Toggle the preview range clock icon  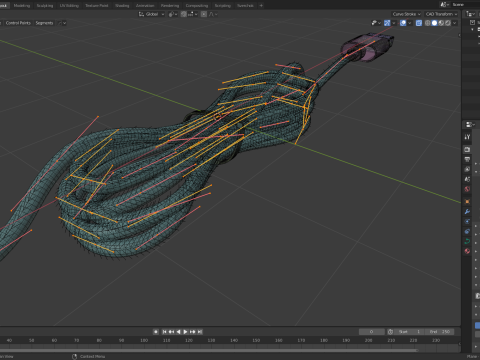click(x=390, y=332)
